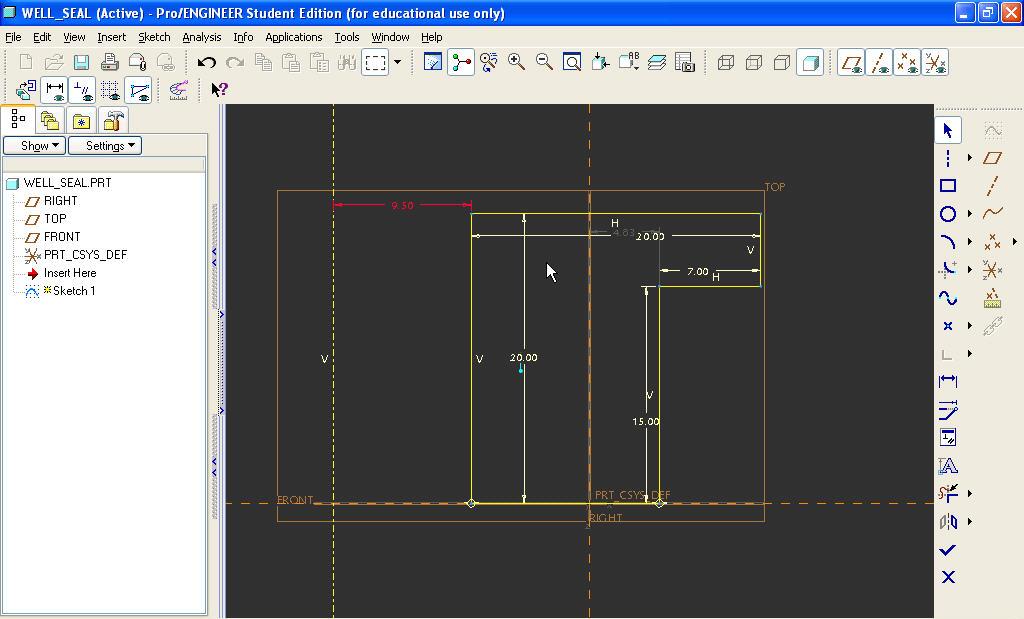This screenshot has height=619, width=1024.
Task: Accept the sketch with the checkmark
Action: 948,550
